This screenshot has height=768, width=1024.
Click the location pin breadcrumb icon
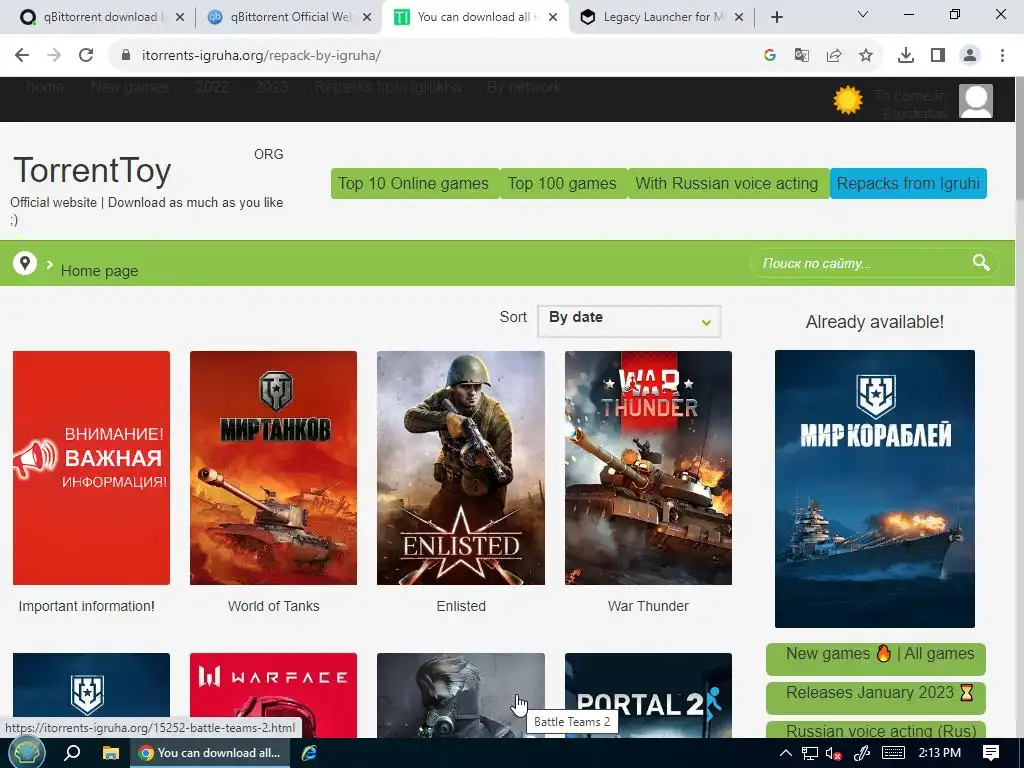25,263
